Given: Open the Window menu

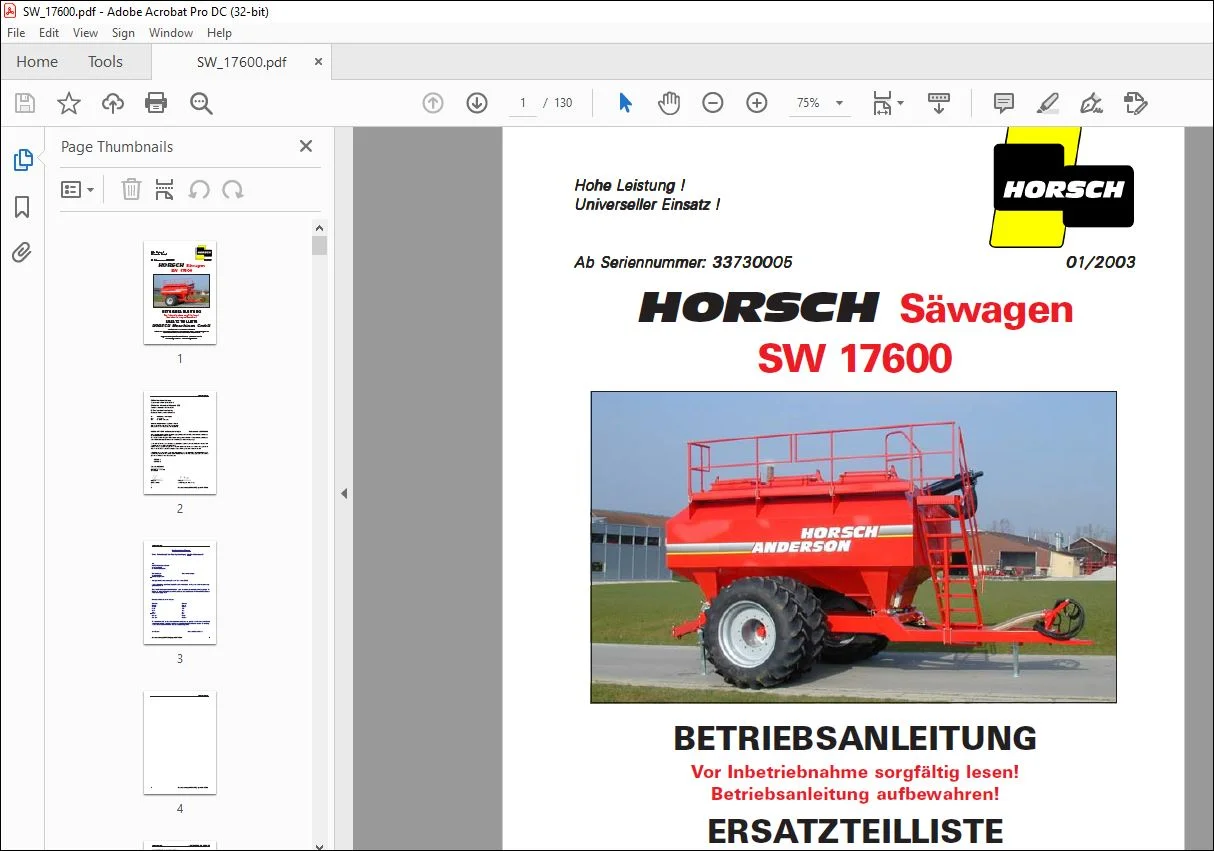Looking at the screenshot, I should 171,33.
